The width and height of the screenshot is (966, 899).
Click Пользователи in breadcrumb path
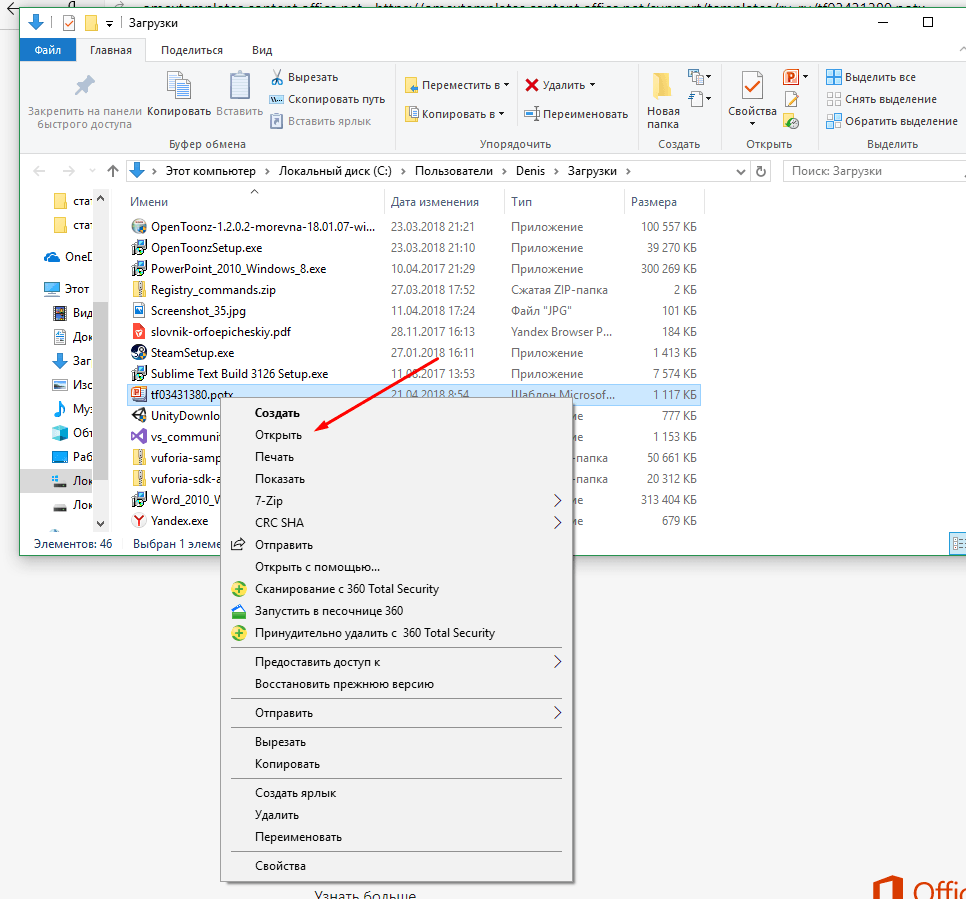pyautogui.click(x=453, y=171)
